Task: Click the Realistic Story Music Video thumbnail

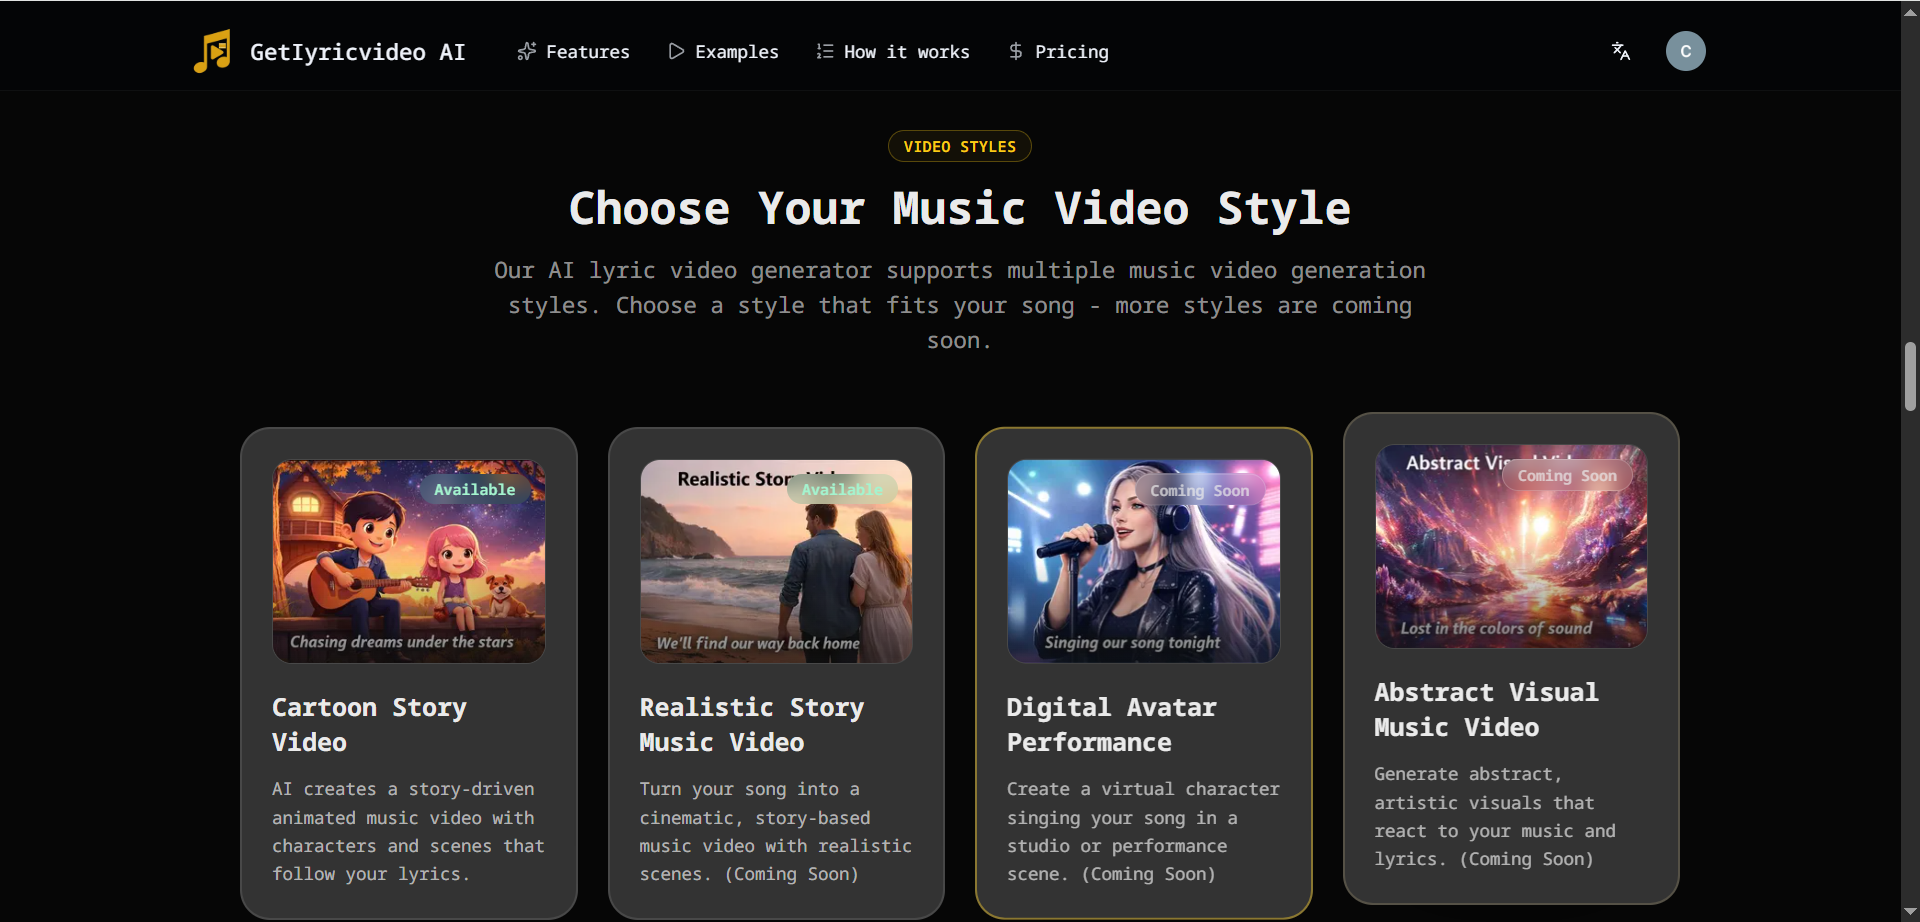Action: 775,560
